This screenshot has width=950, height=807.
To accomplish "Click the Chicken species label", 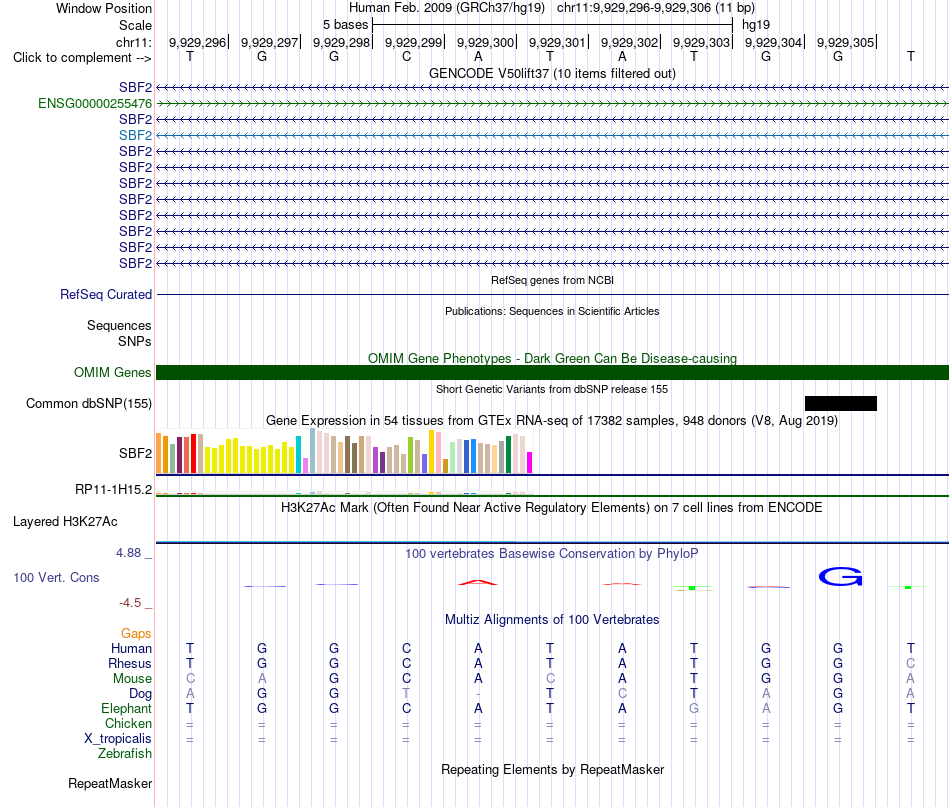I will [x=128, y=723].
